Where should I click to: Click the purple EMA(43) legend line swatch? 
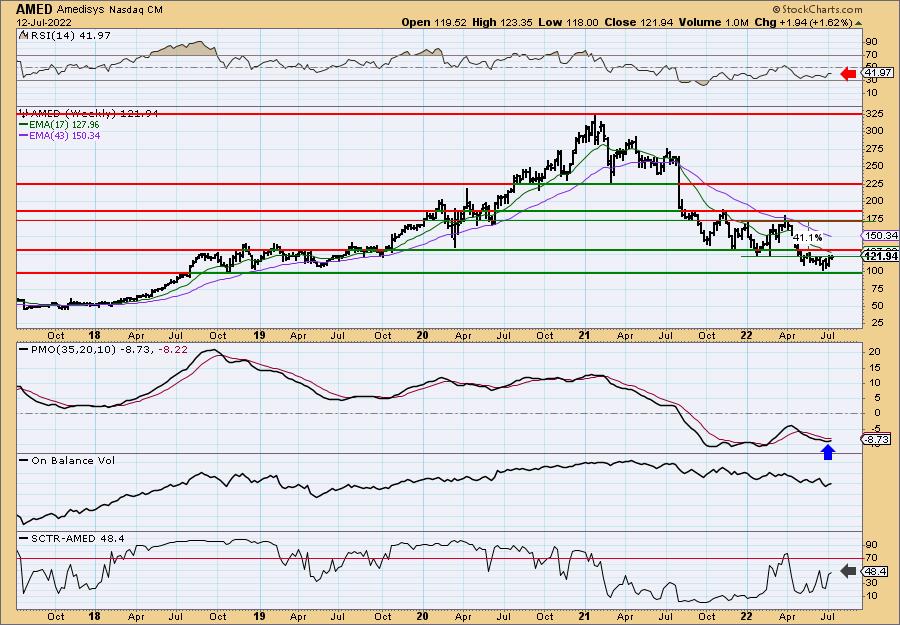(x=22, y=136)
